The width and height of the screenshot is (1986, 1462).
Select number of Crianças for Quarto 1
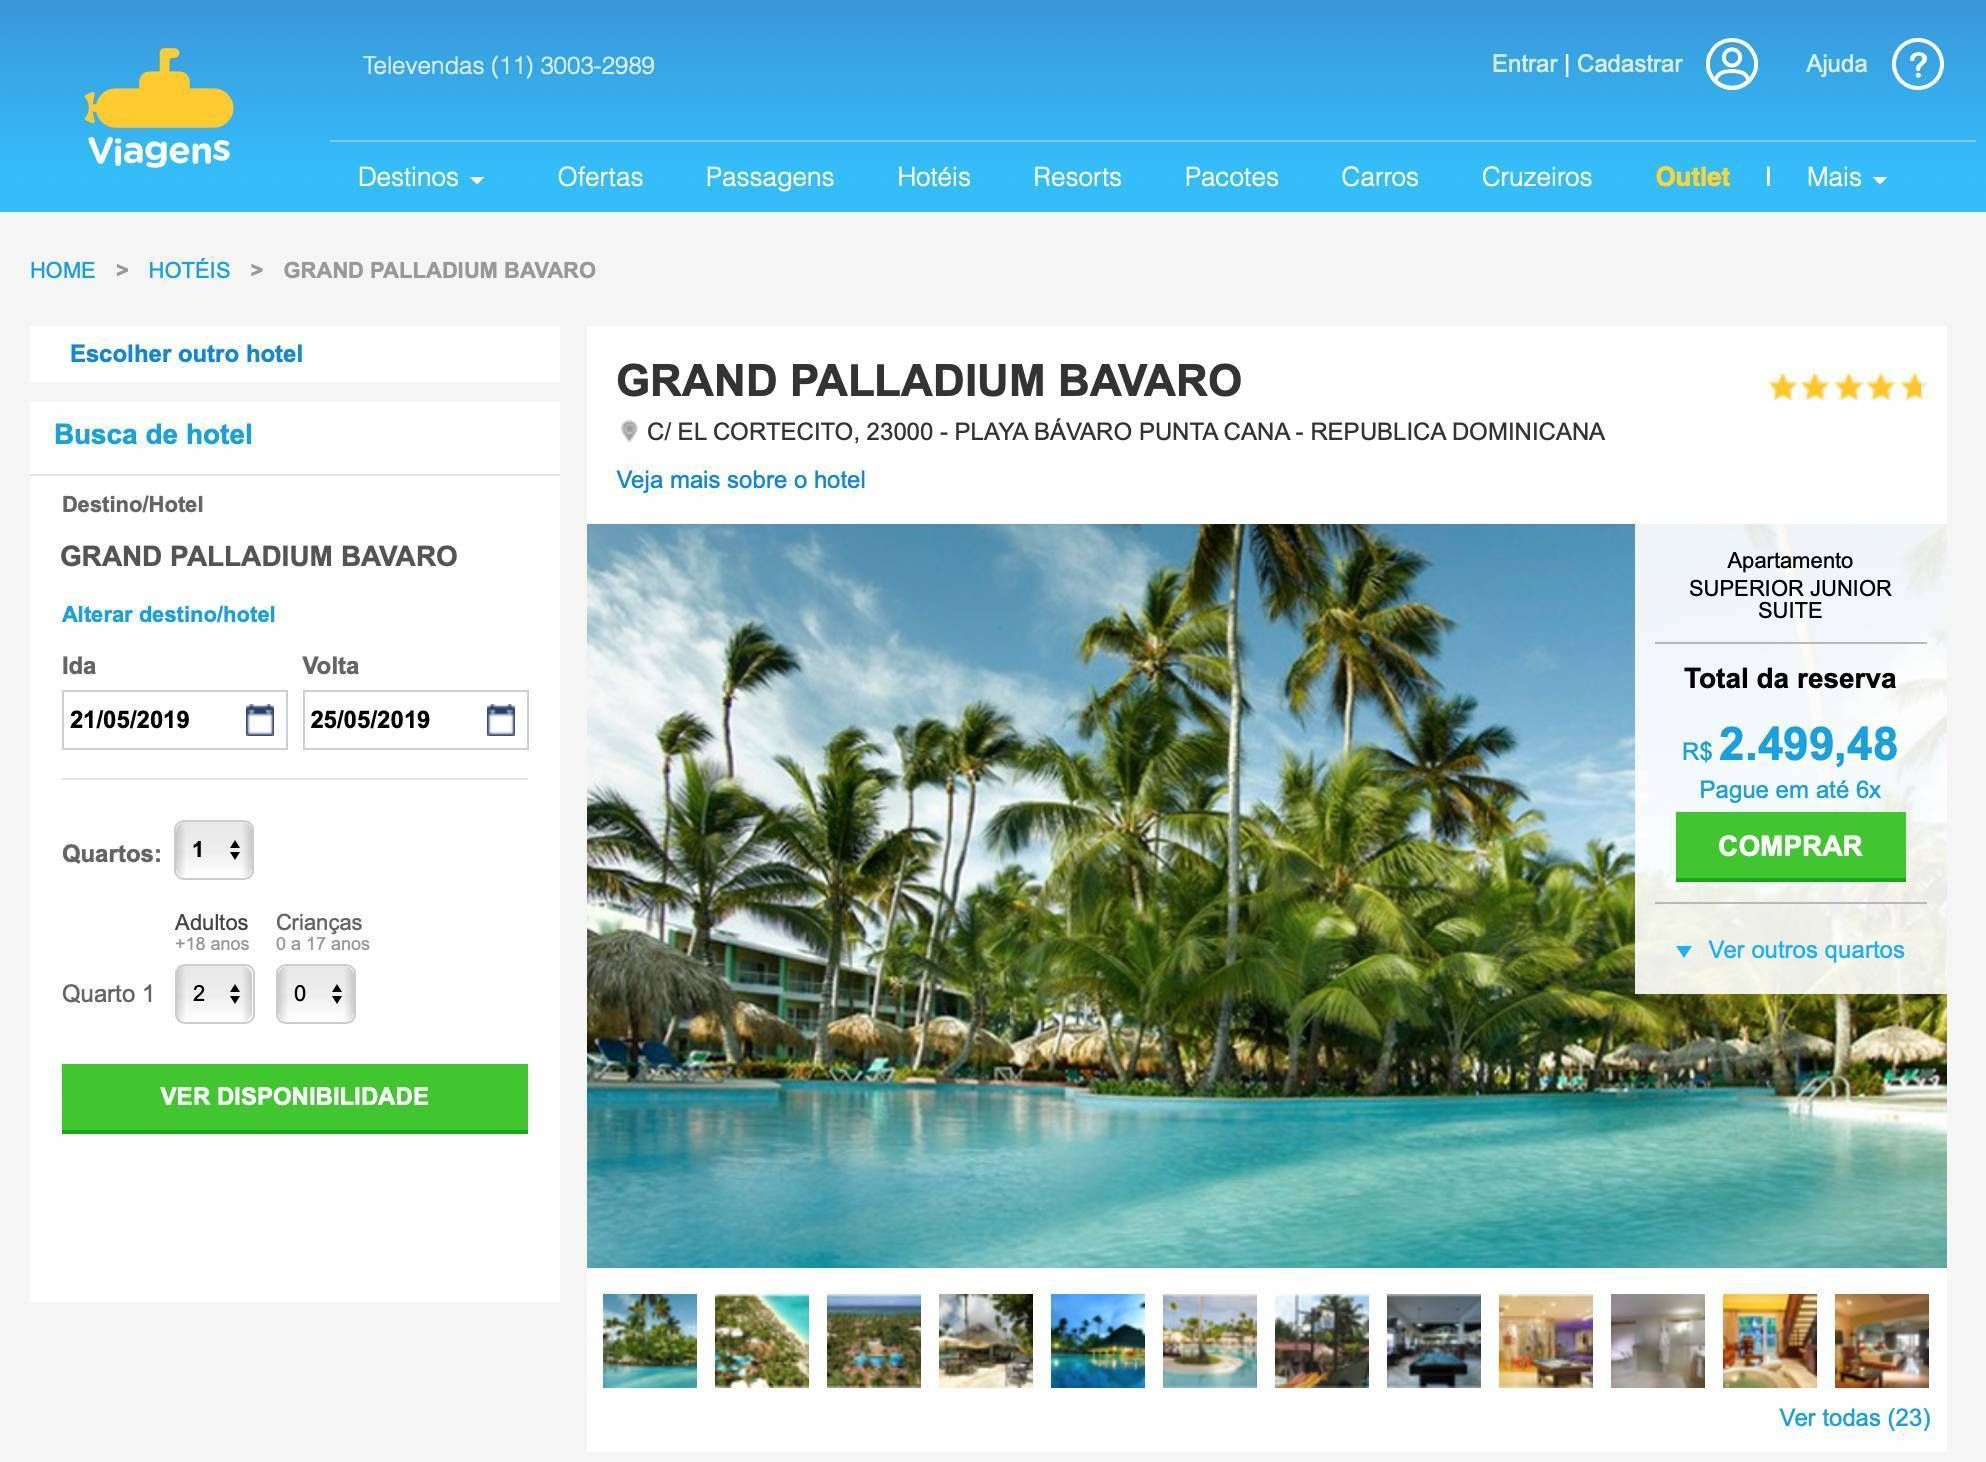click(x=316, y=993)
